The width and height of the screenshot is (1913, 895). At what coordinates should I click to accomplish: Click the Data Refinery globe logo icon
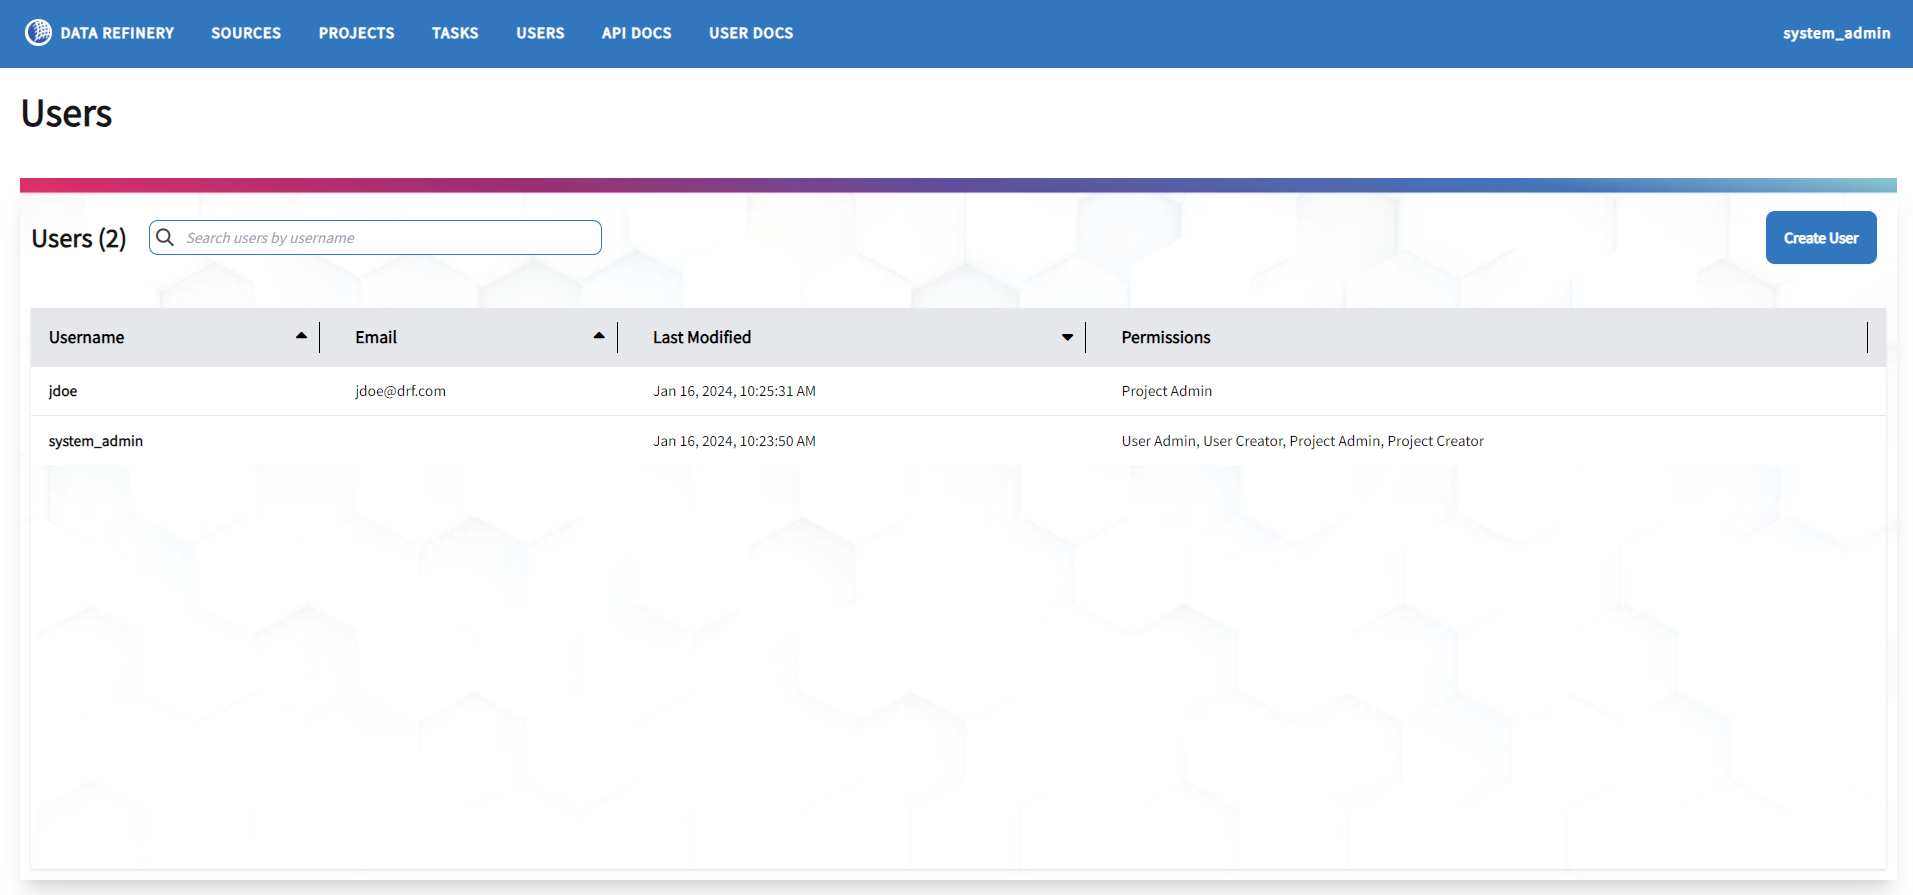[38, 33]
